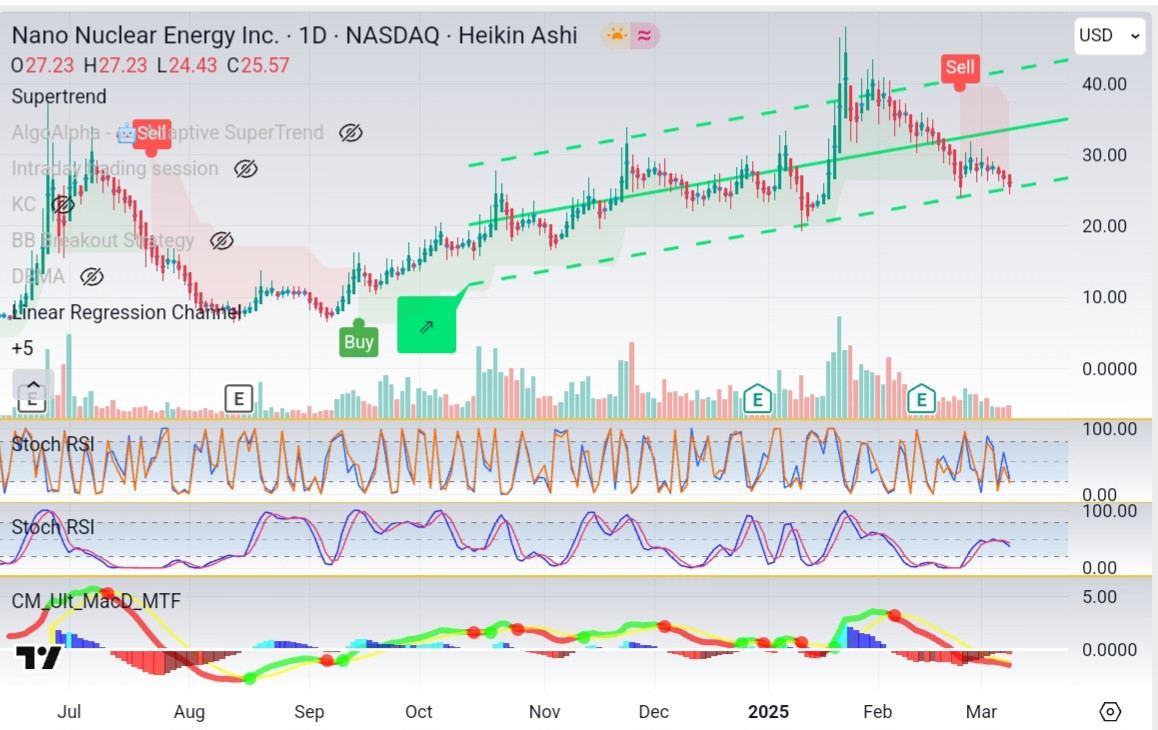Image resolution: width=1158 pixels, height=730 pixels.
Task: Click the Jul label on the time axis
Action: 69,712
